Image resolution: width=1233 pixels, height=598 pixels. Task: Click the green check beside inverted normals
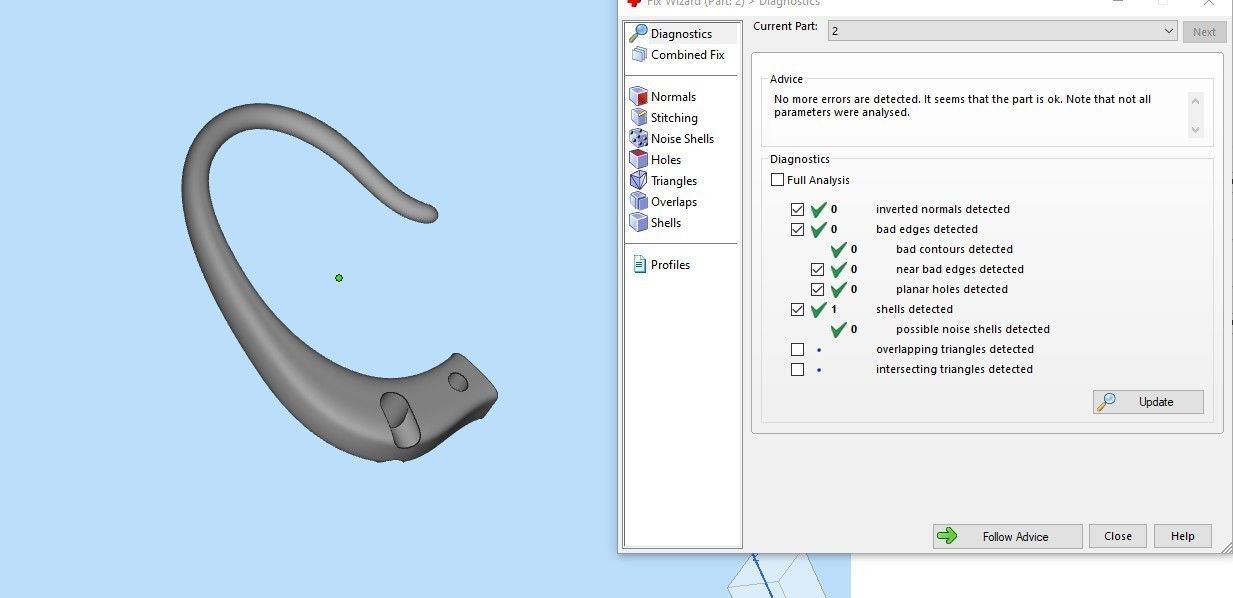click(818, 209)
